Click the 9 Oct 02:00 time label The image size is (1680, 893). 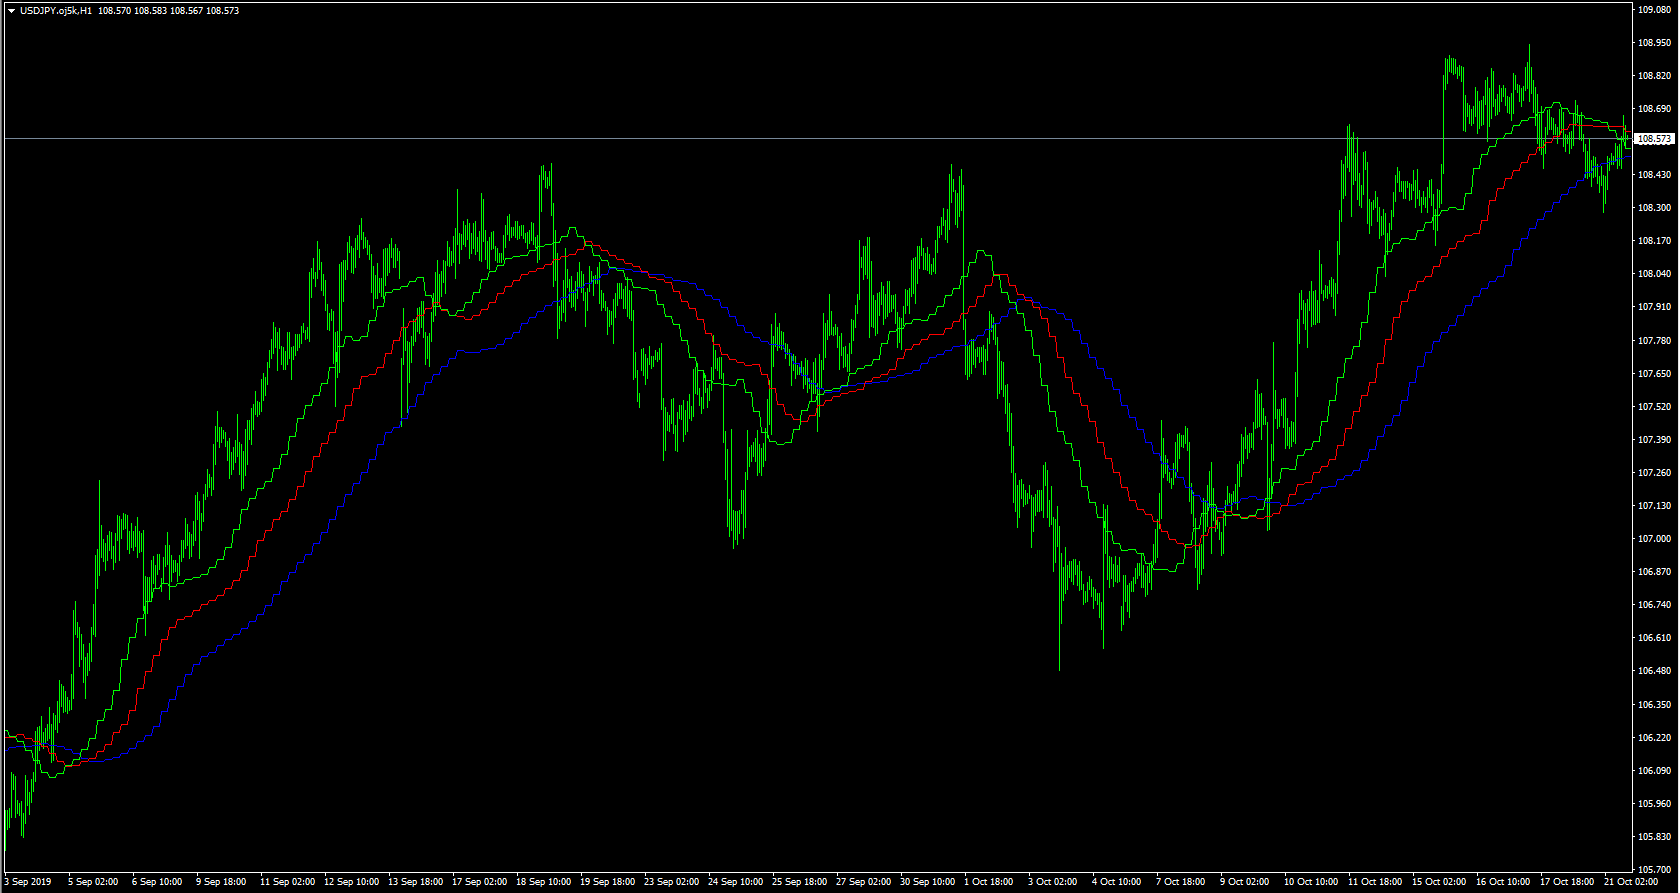click(x=1244, y=882)
